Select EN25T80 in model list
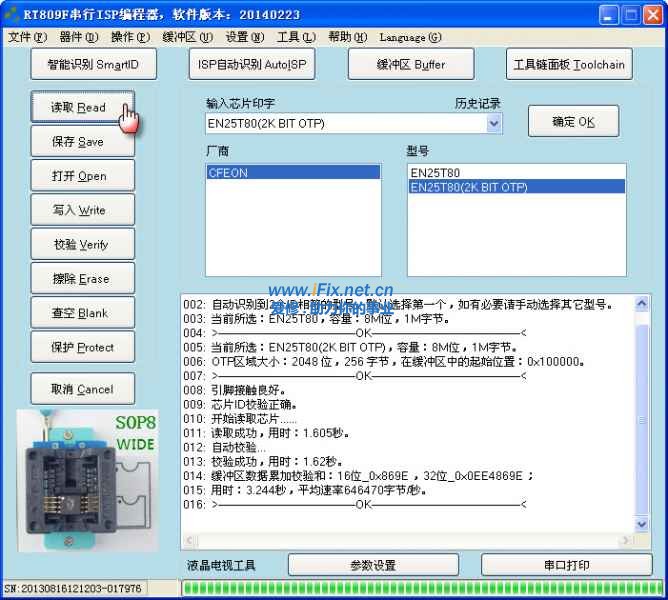This screenshot has height=600, width=668. click(435, 173)
